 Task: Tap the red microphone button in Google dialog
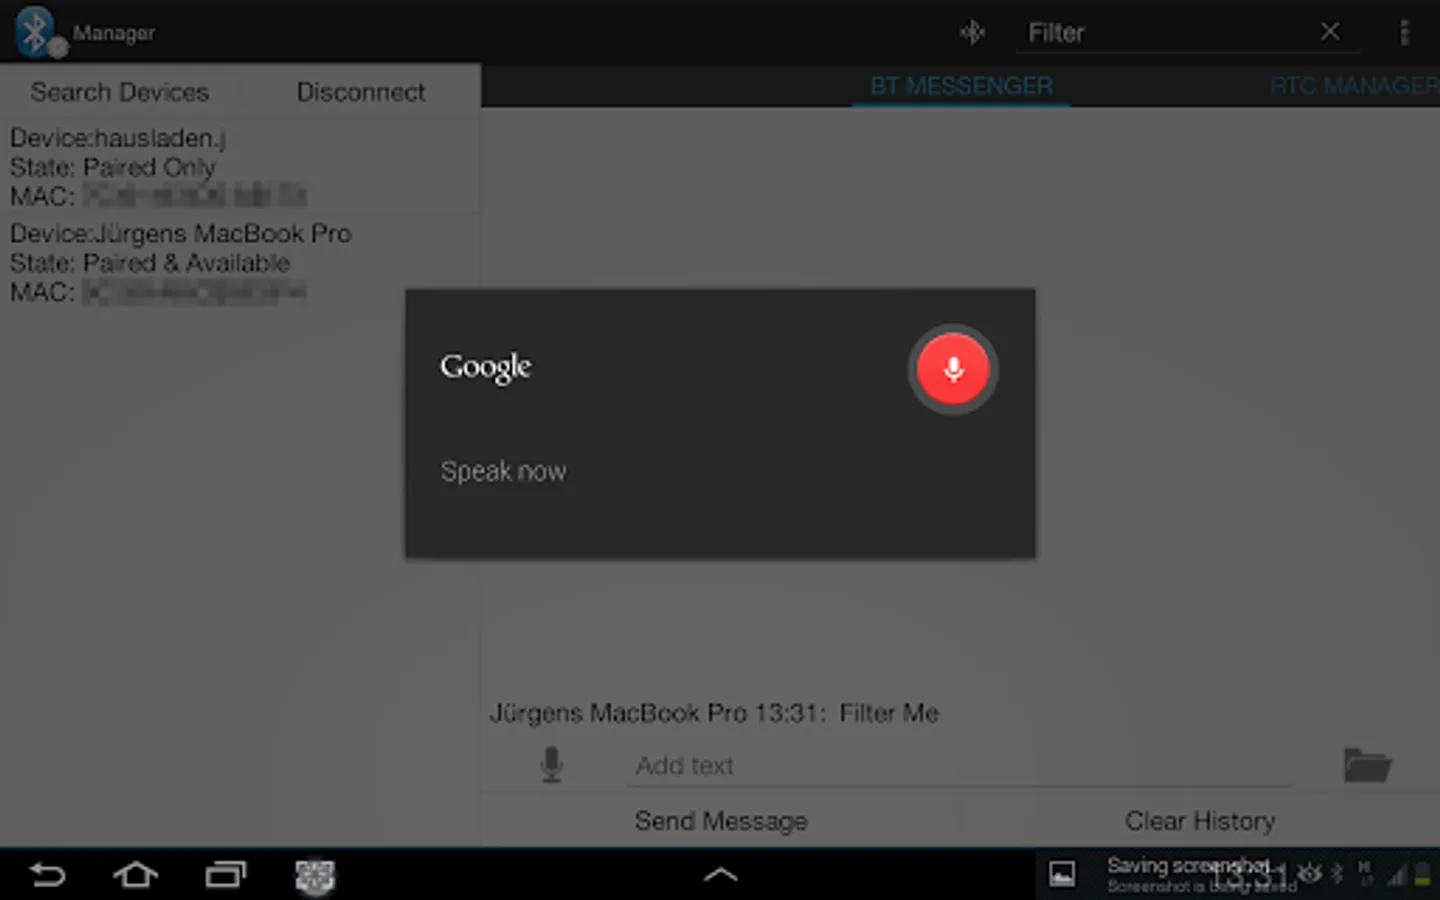953,369
